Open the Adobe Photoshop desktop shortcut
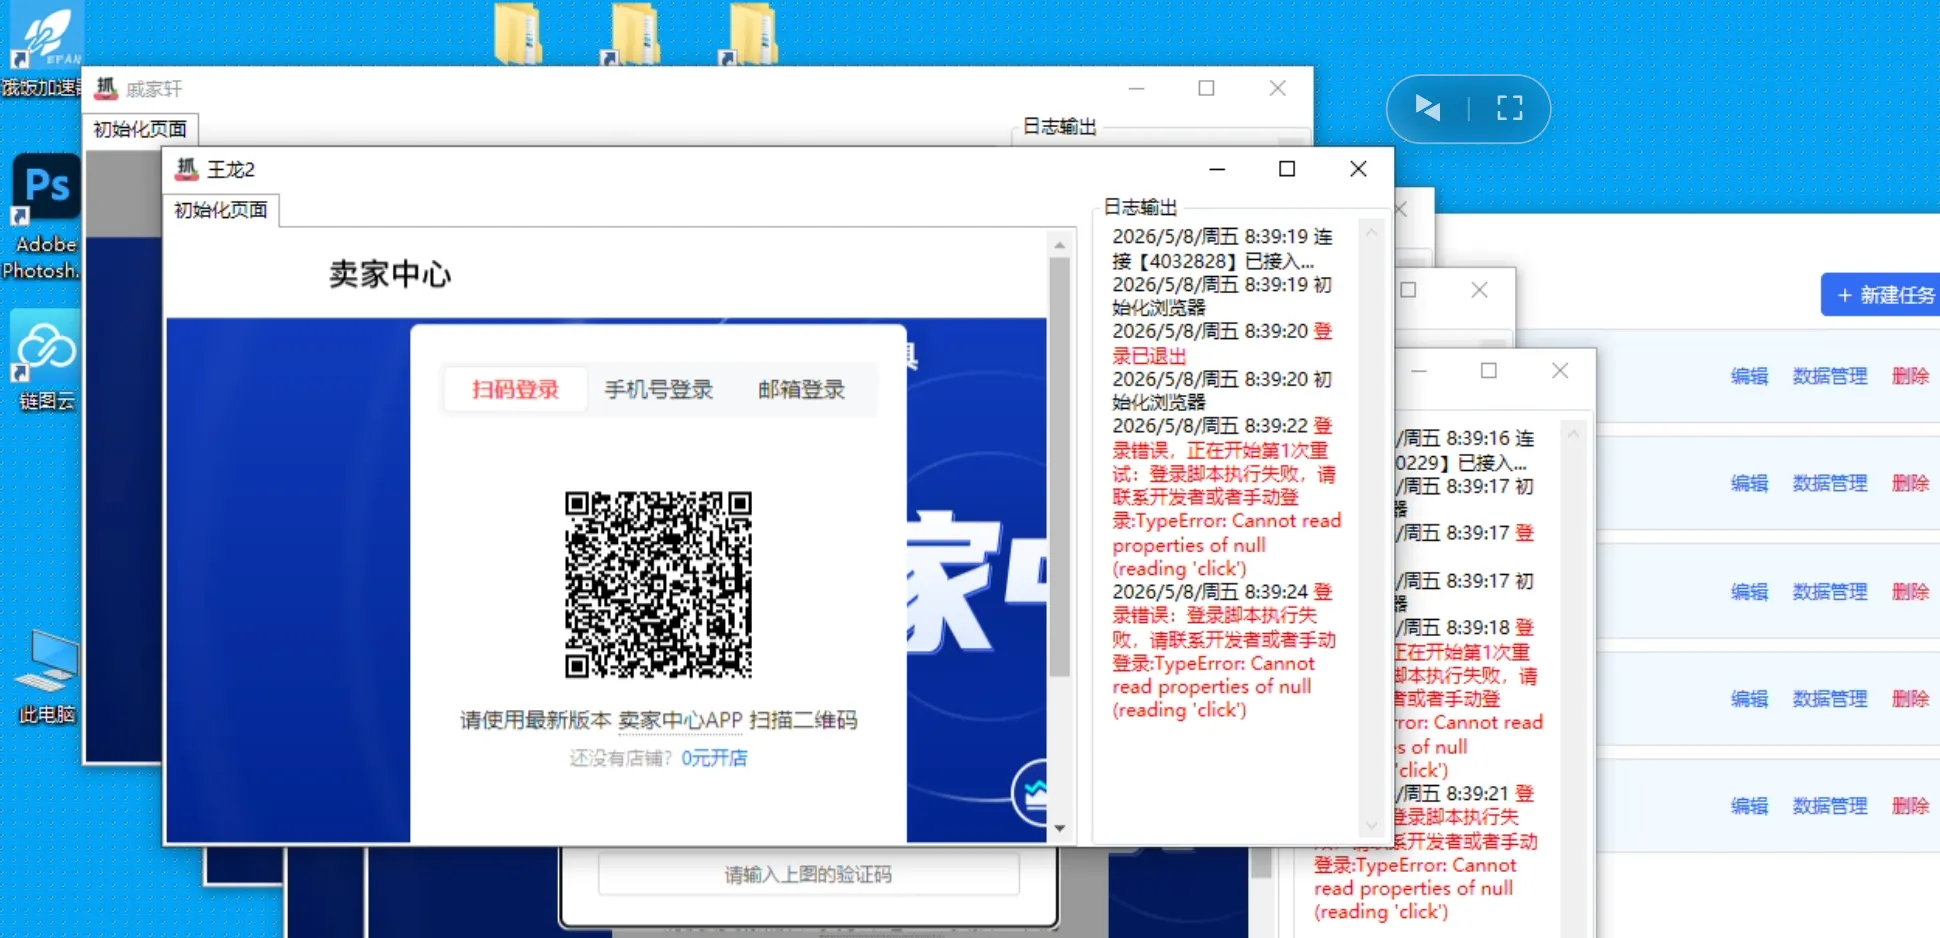This screenshot has height=938, width=1940. (x=45, y=217)
